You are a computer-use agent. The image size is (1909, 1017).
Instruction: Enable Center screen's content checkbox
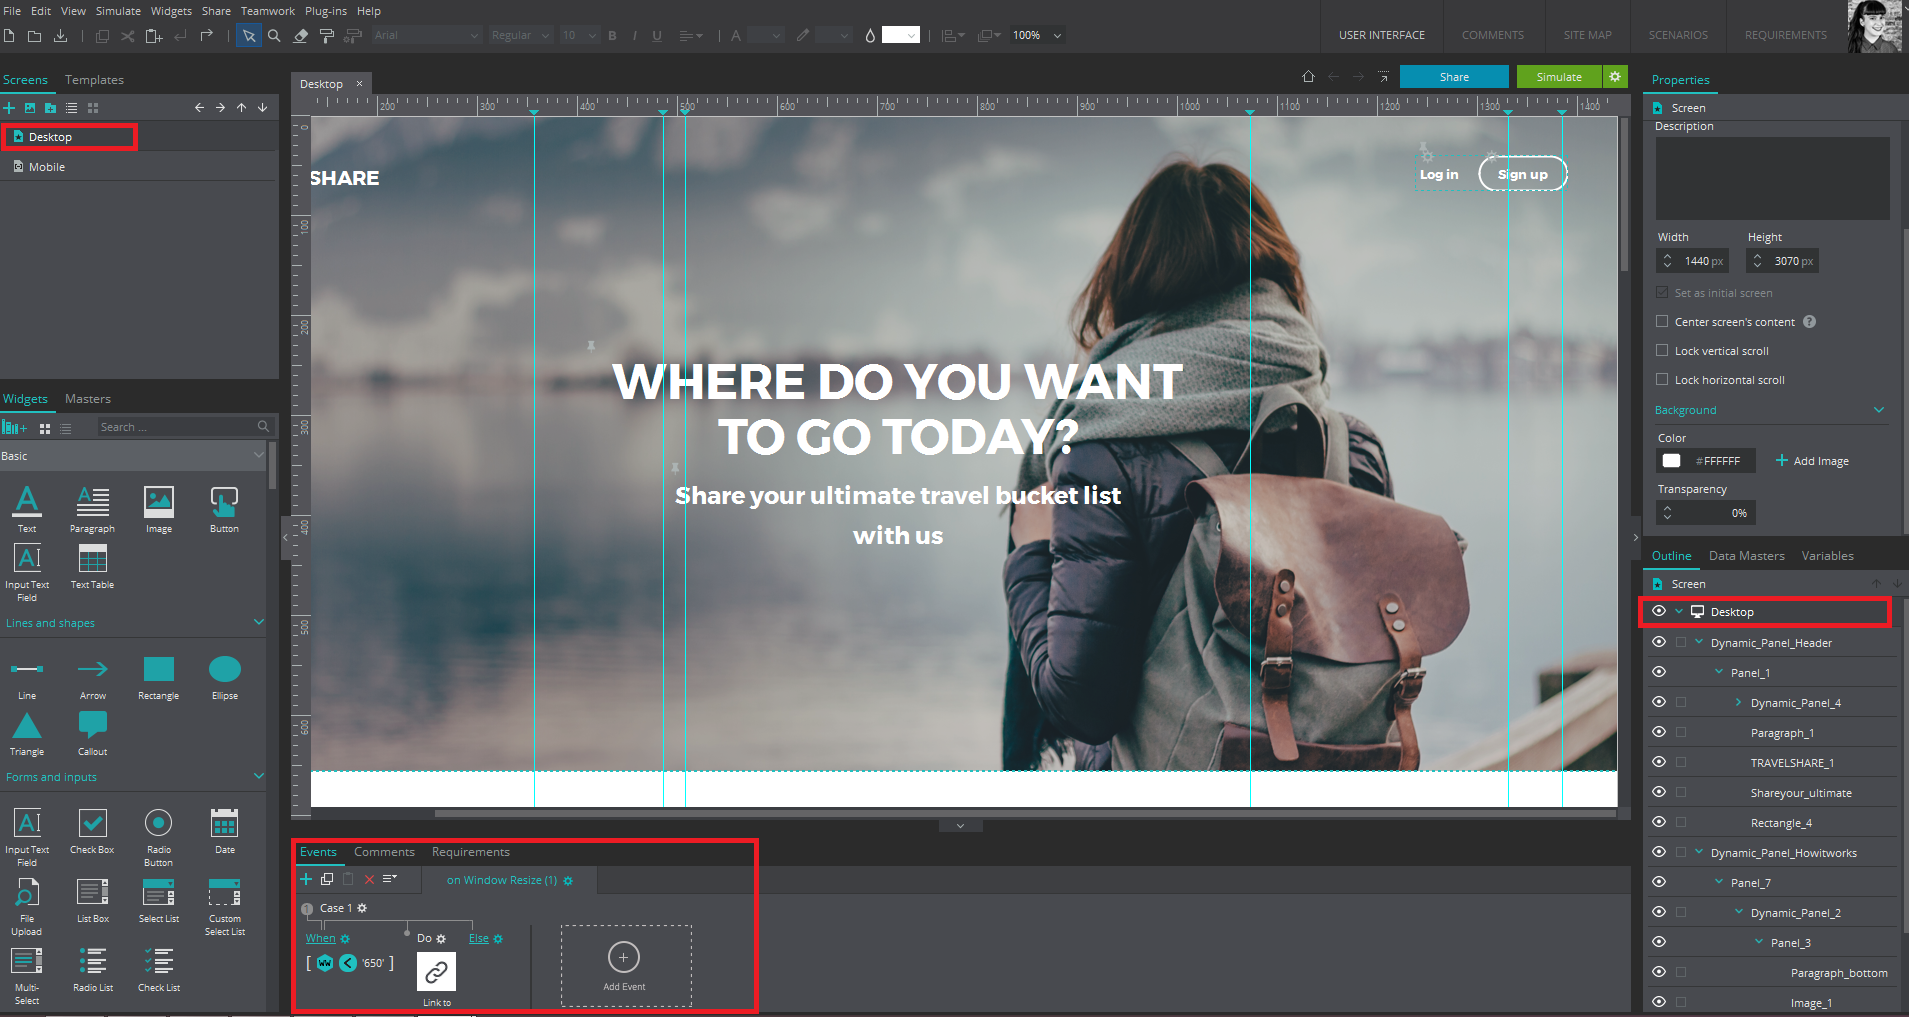click(x=1662, y=322)
